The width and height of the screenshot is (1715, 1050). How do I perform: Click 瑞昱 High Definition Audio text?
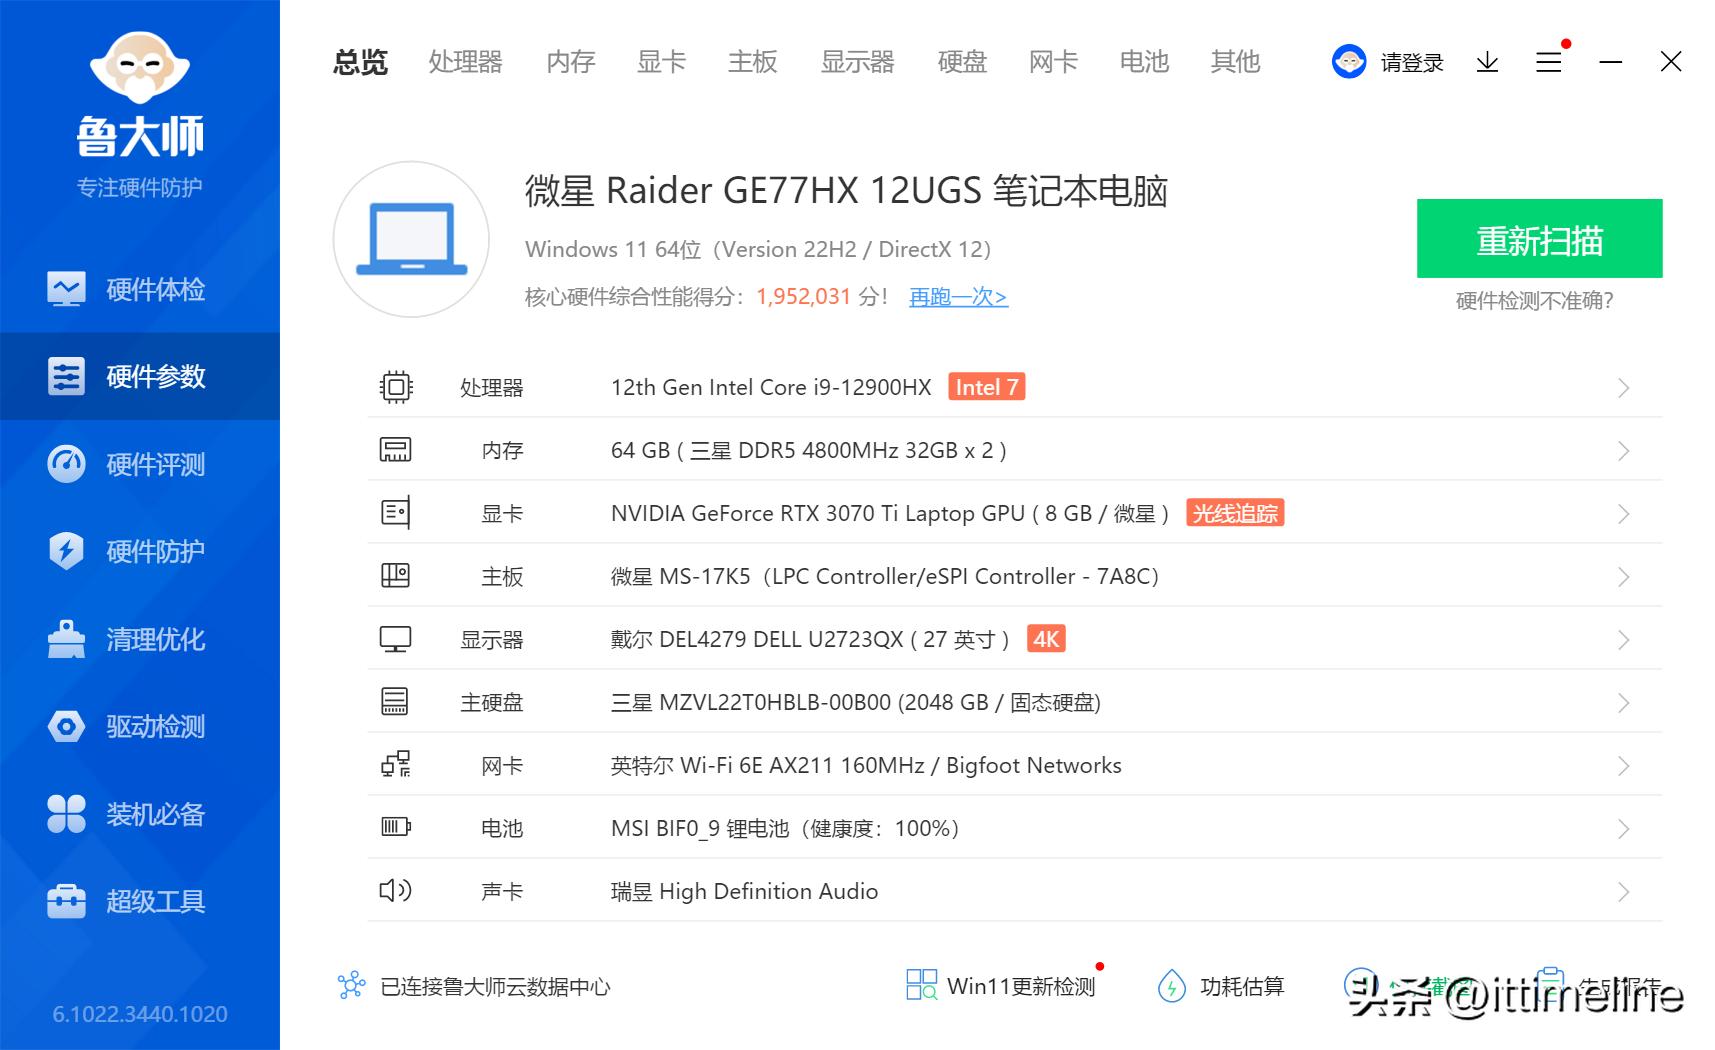[x=744, y=892]
